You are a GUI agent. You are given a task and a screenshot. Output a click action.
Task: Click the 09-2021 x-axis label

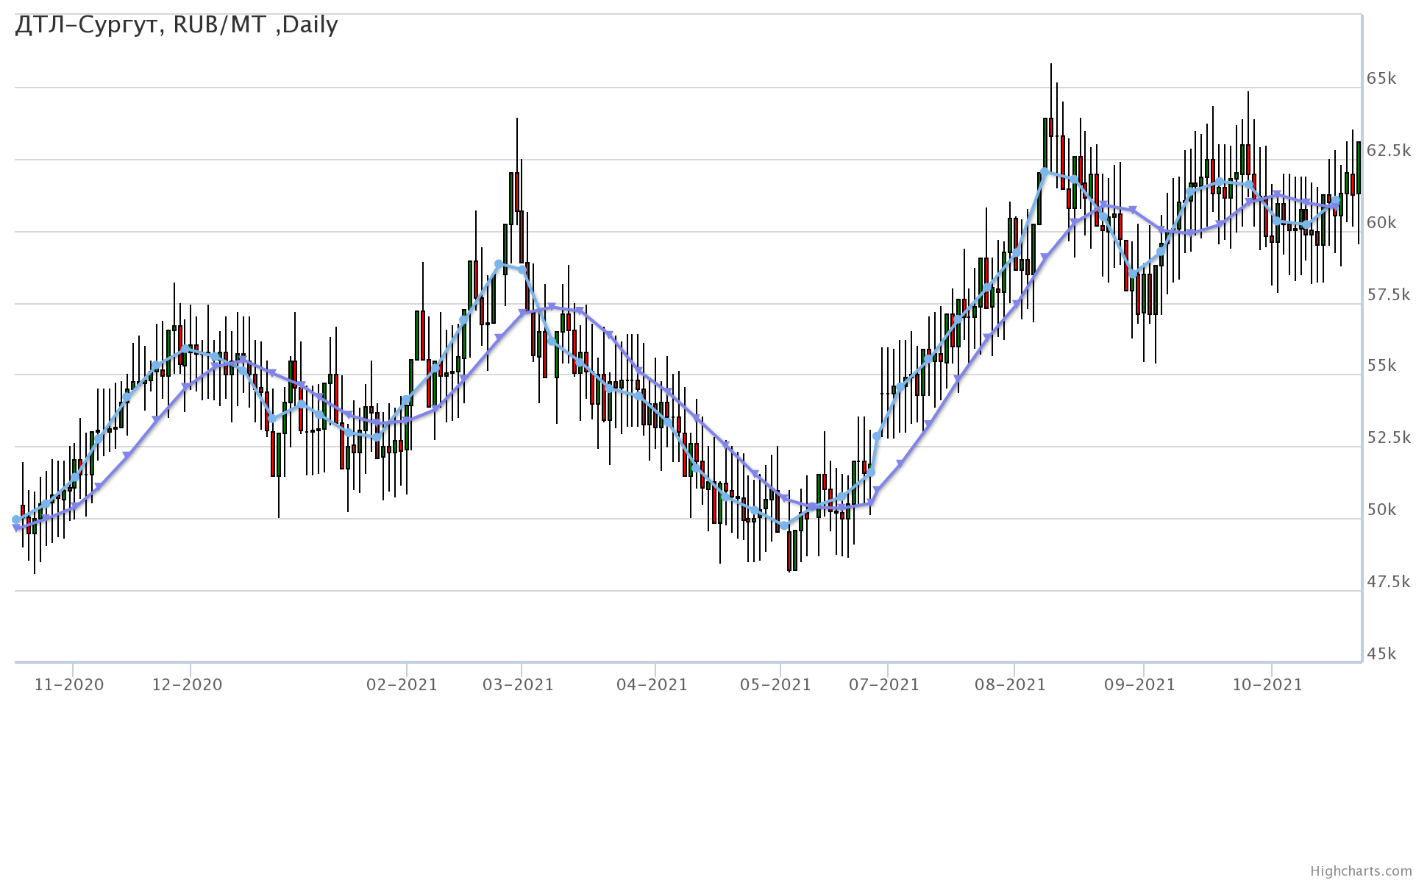(1140, 684)
